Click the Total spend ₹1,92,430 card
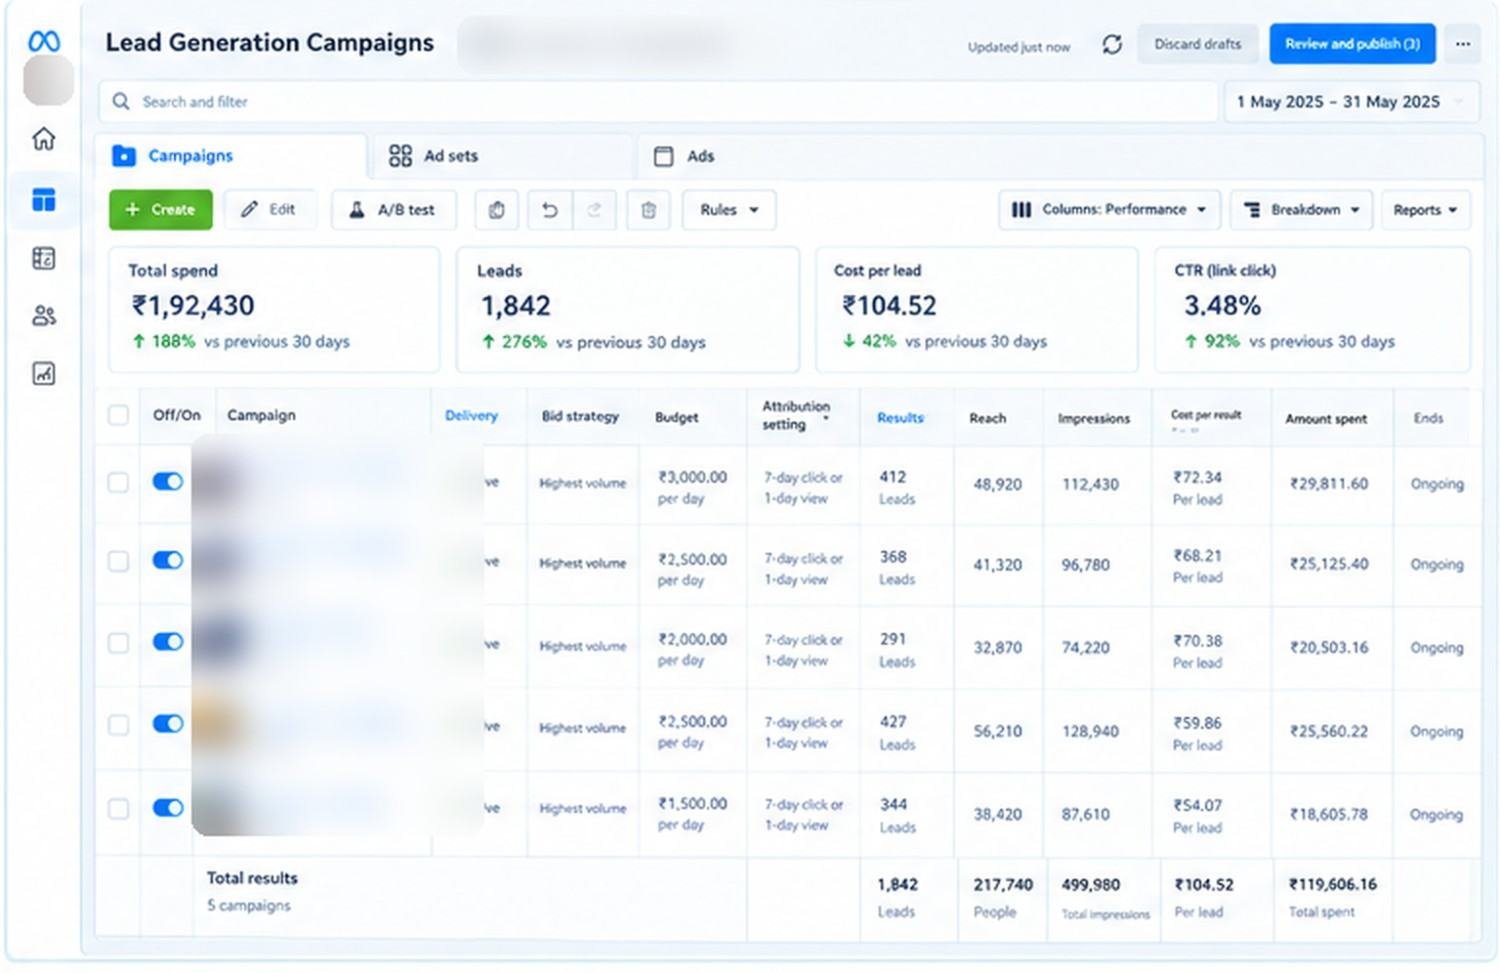 (x=274, y=310)
